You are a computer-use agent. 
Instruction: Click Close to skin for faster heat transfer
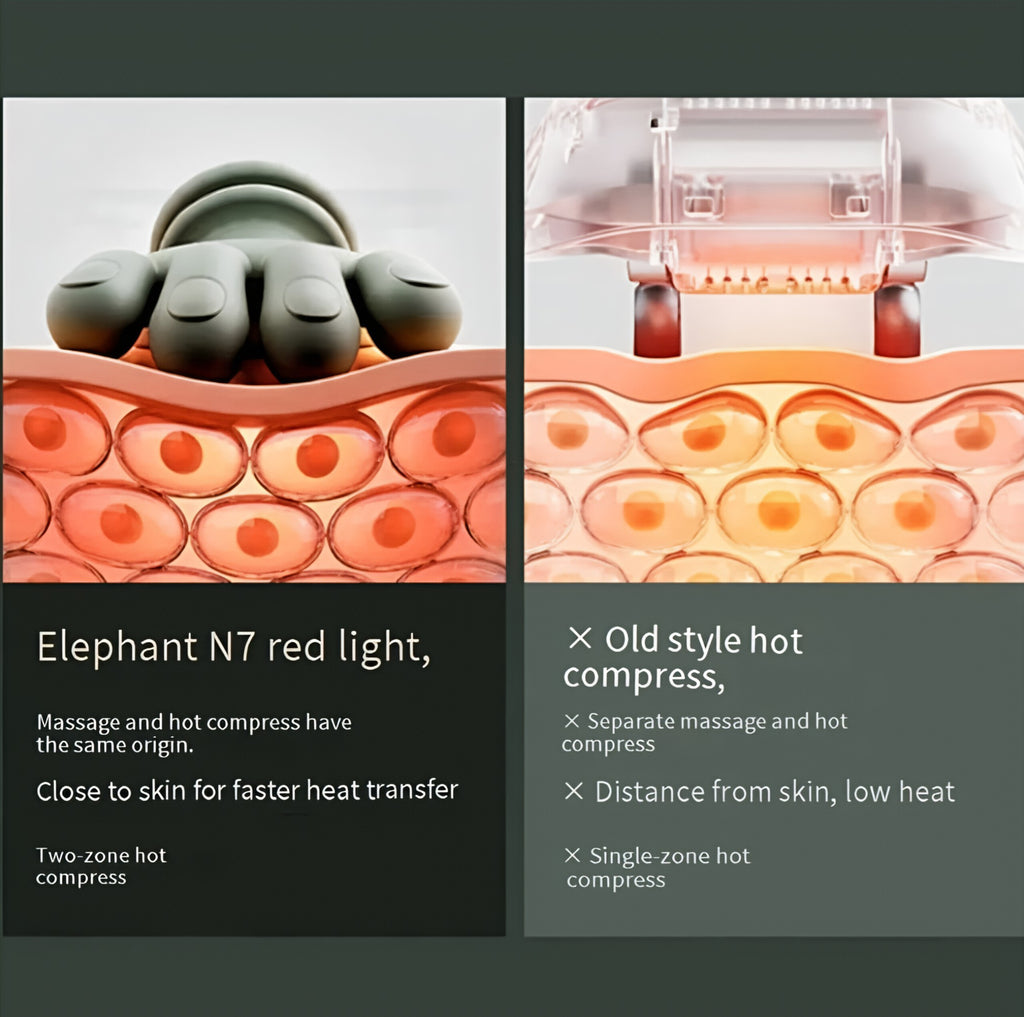pos(247,790)
